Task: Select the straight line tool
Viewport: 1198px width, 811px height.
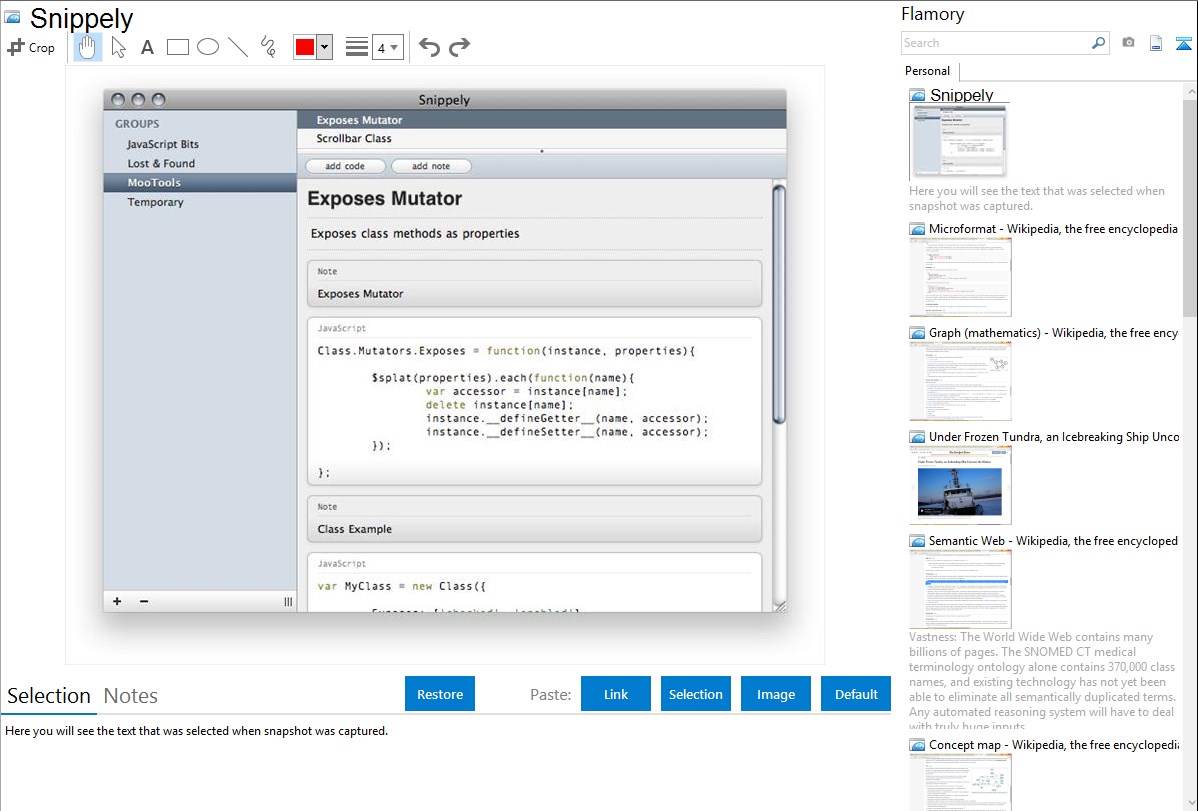Action: (238, 47)
